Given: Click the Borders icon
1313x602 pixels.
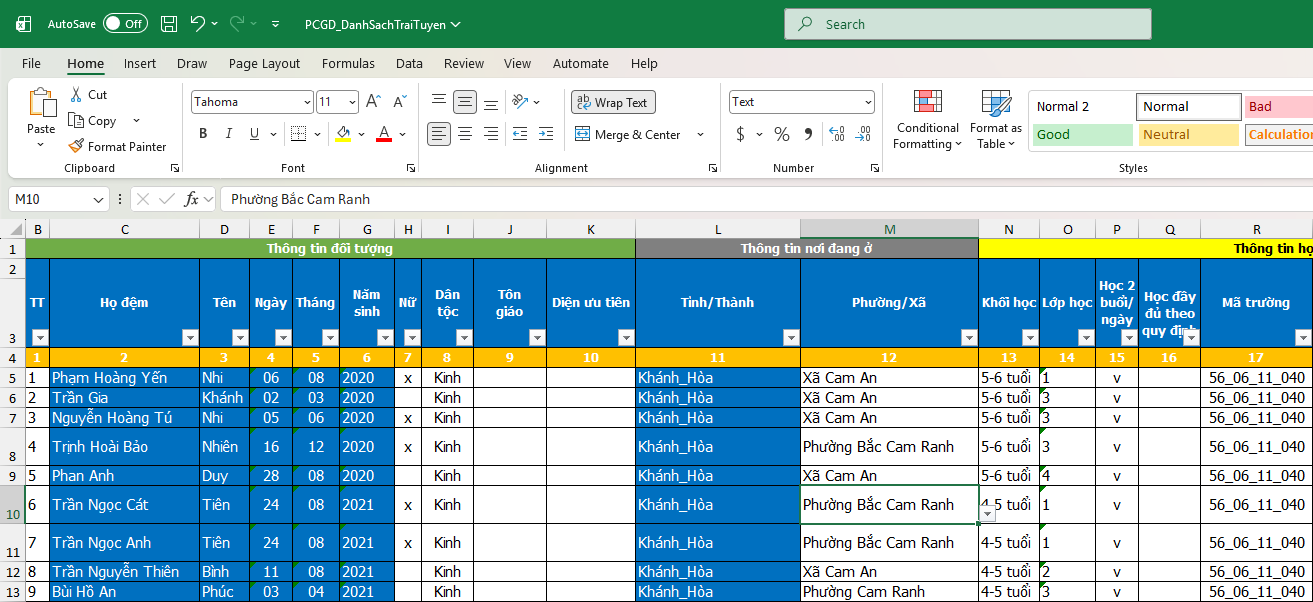Looking at the screenshot, I should pyautogui.click(x=301, y=134).
